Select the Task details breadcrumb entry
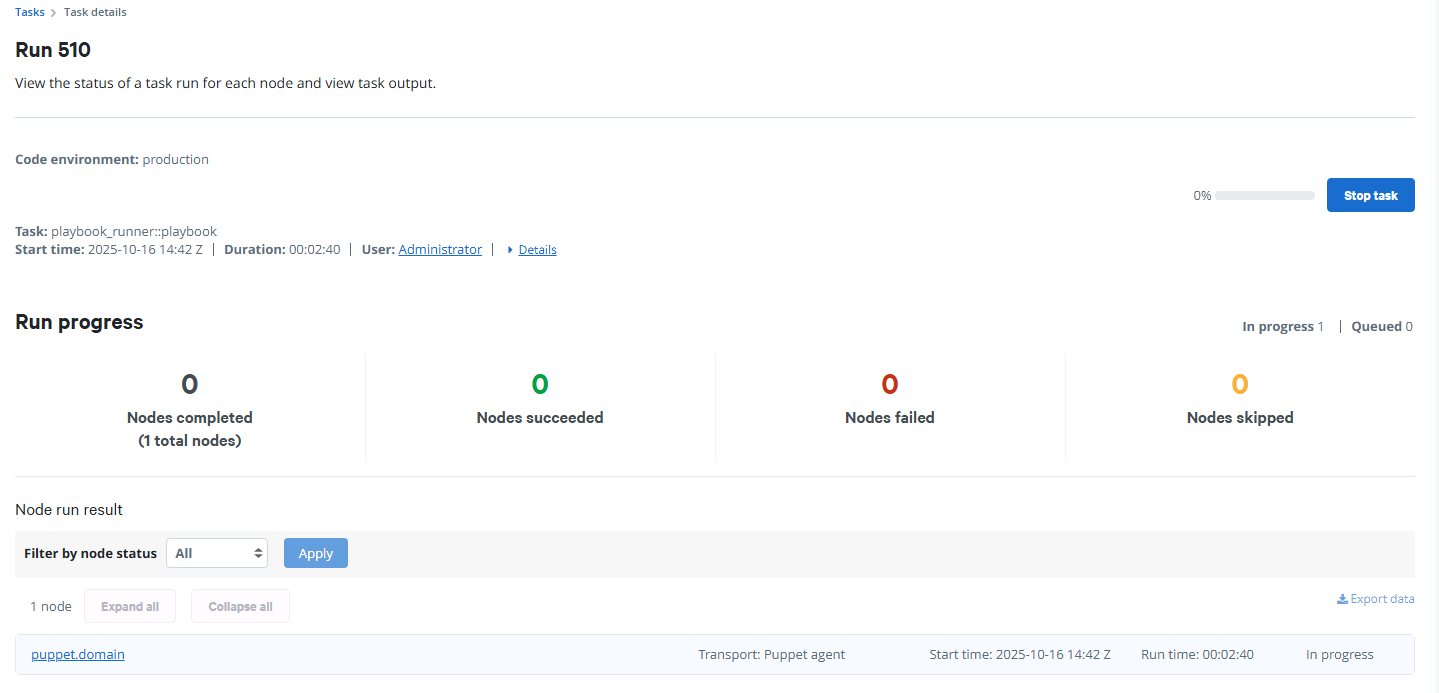1439x693 pixels. 95,12
